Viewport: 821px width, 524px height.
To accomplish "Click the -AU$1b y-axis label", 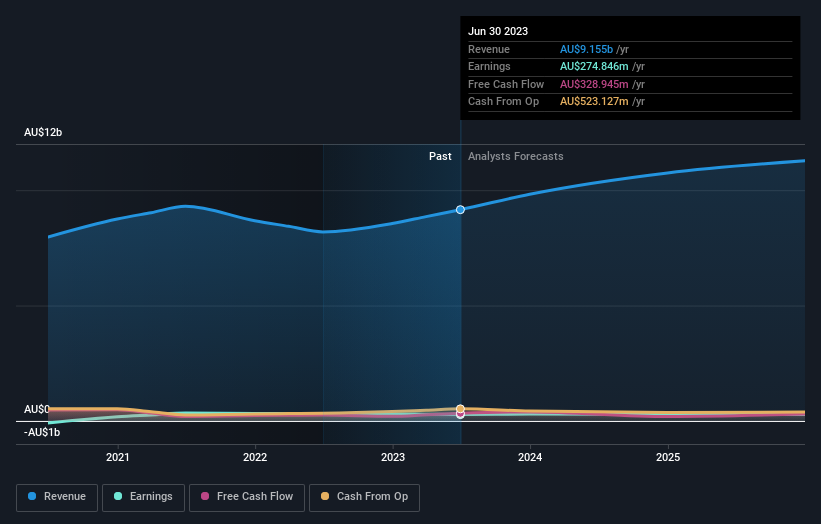I will (x=42, y=432).
